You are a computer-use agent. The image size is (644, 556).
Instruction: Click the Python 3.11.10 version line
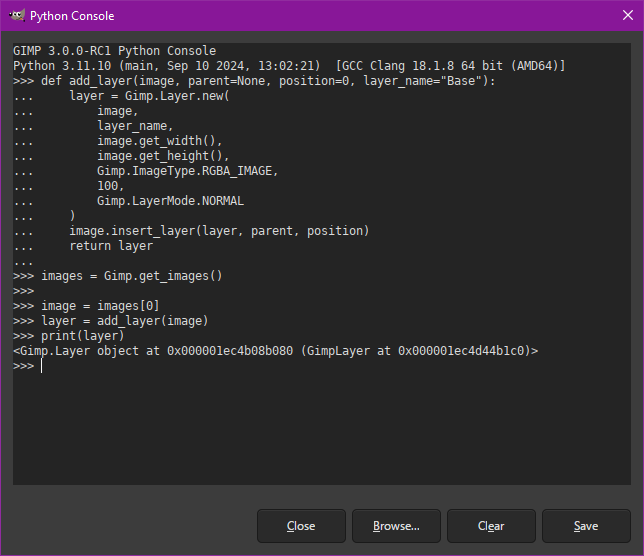tap(289, 66)
